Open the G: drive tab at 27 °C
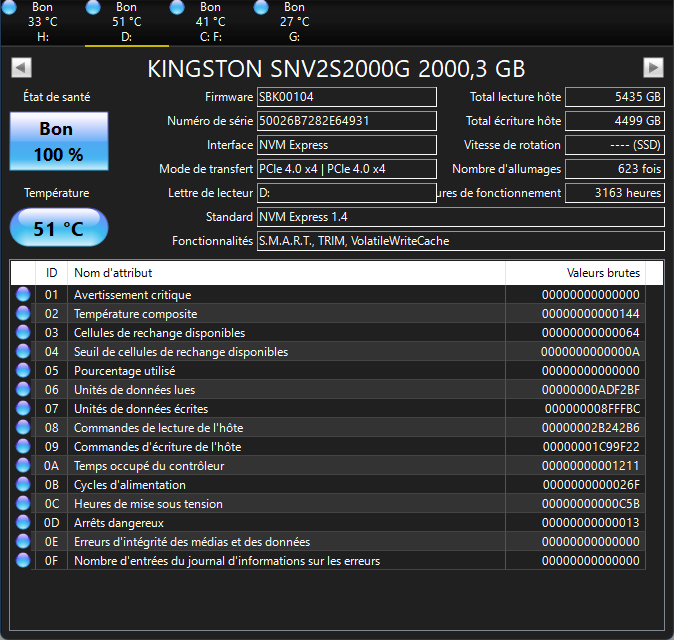Screen dimensions: 674x640 [x=294, y=22]
